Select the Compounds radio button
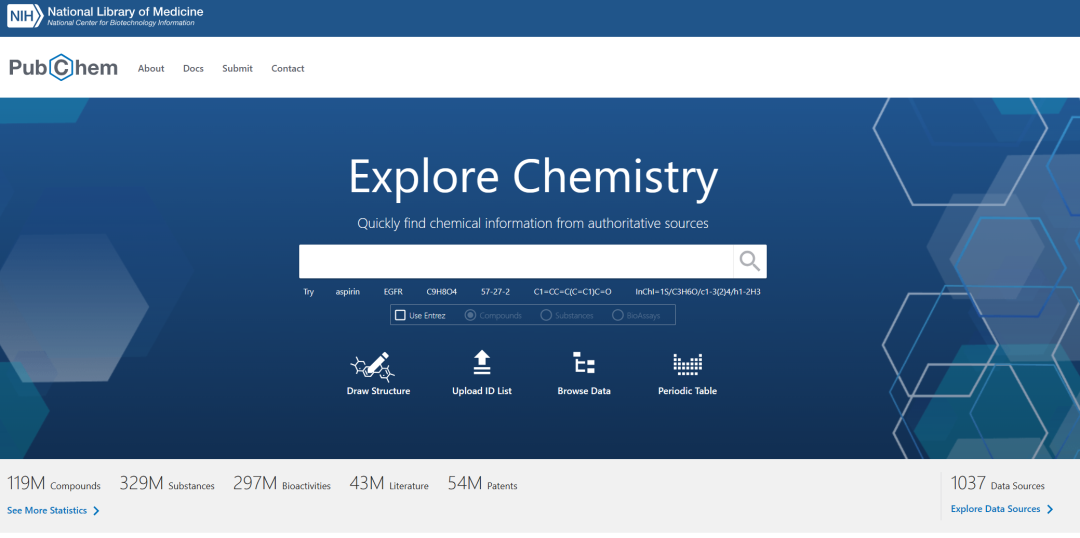This screenshot has height=538, width=1080. point(470,315)
